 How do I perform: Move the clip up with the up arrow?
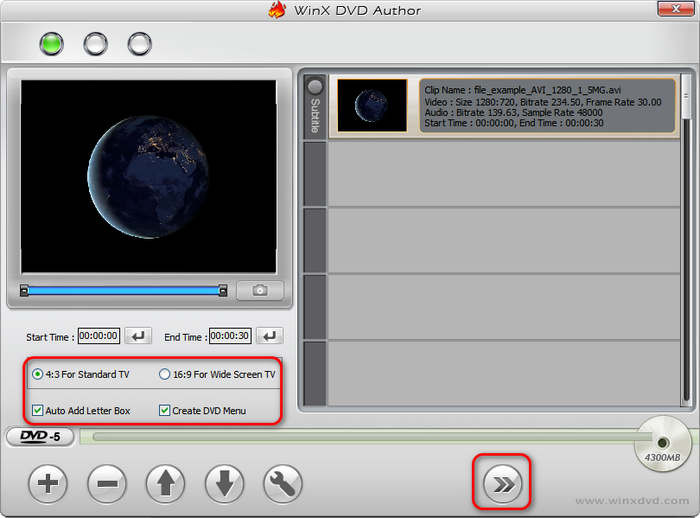(165, 485)
